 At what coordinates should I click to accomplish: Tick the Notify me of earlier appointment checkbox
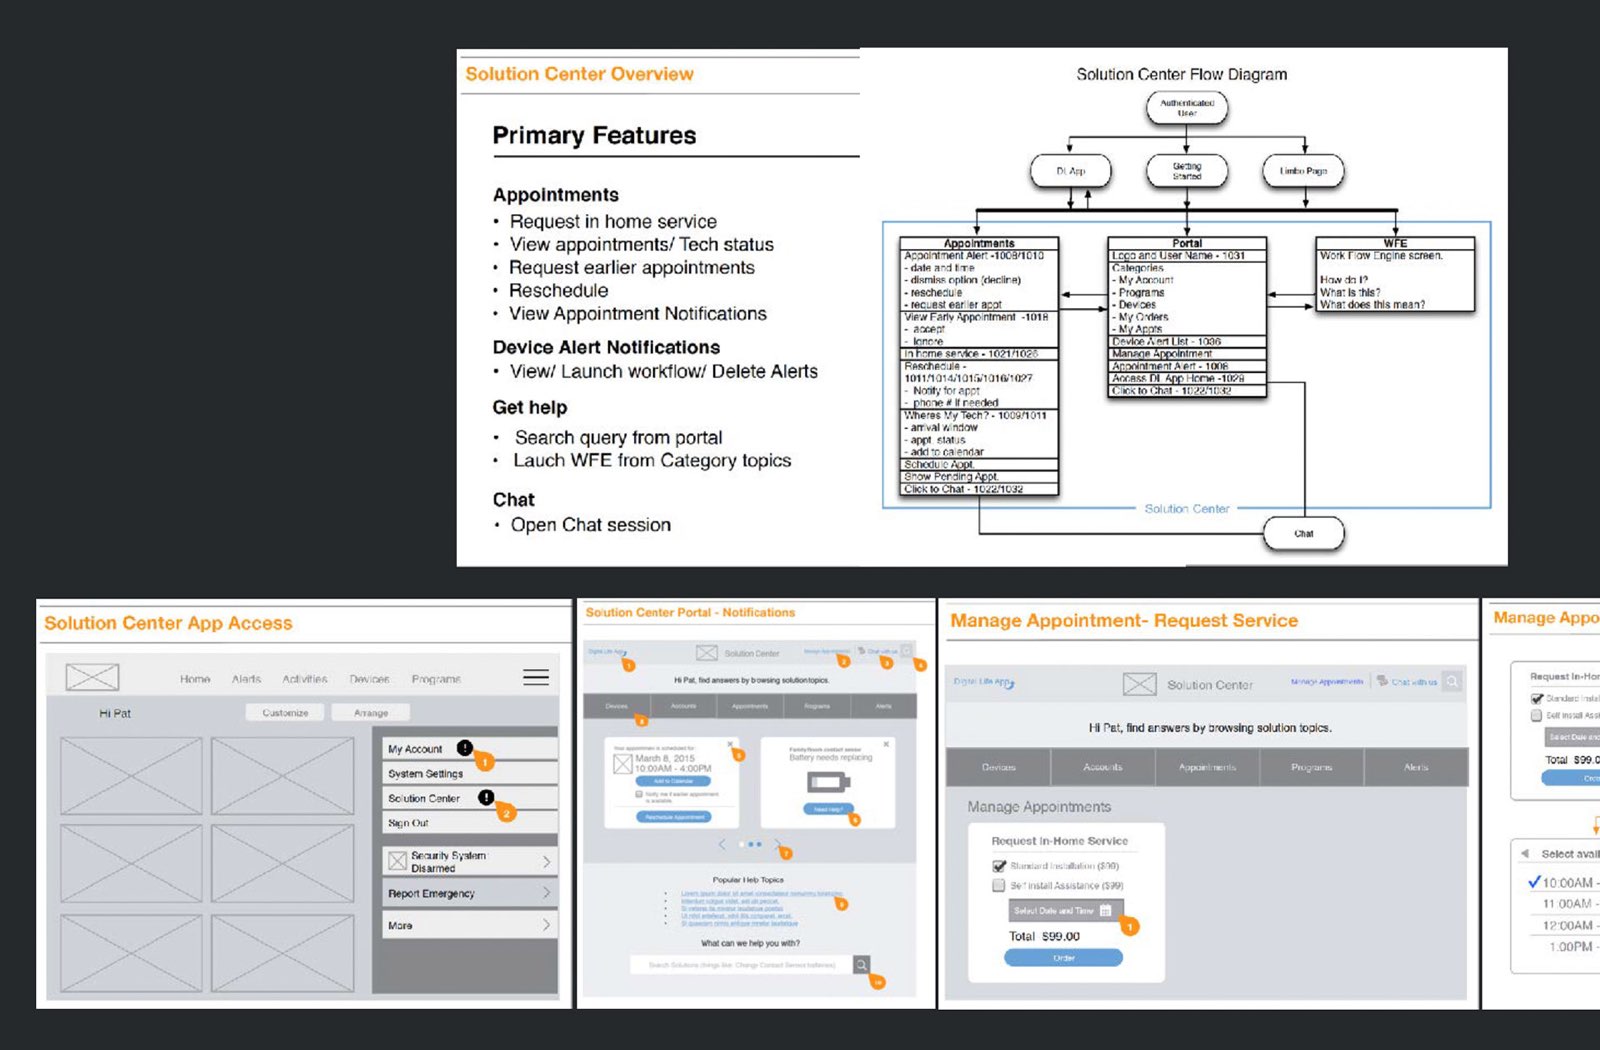pyautogui.click(x=638, y=794)
